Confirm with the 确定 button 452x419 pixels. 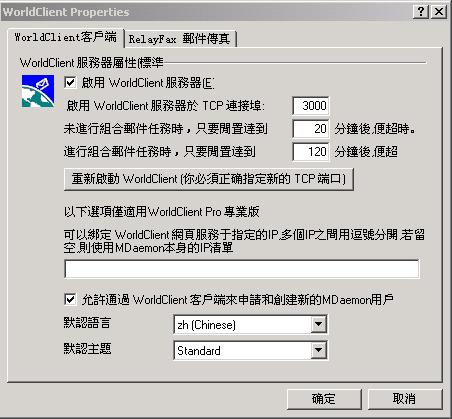[x=324, y=399]
